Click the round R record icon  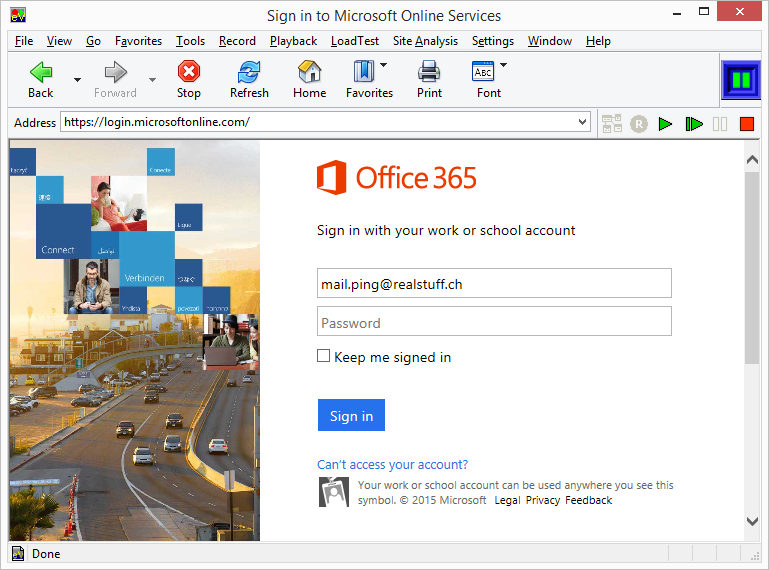pos(639,124)
